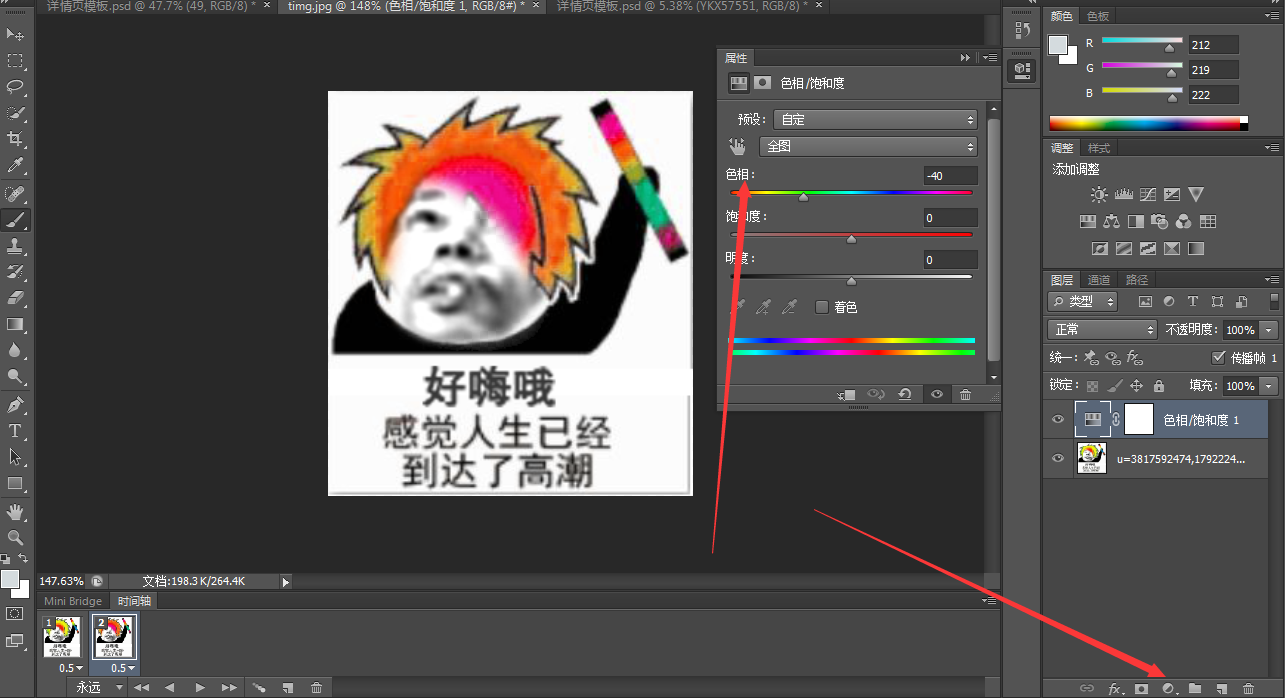This screenshot has height=698, width=1285.
Task: Click the on-image adjustment hand tool
Action: (738, 146)
